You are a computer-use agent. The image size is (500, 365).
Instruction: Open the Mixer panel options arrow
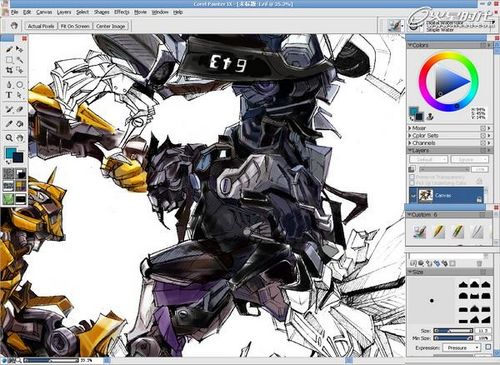point(489,128)
